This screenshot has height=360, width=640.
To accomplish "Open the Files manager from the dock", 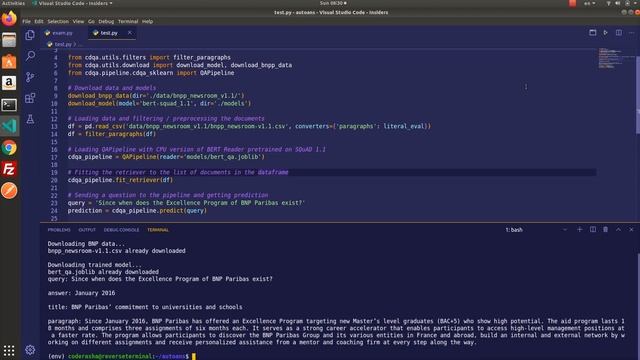I will (9, 40).
